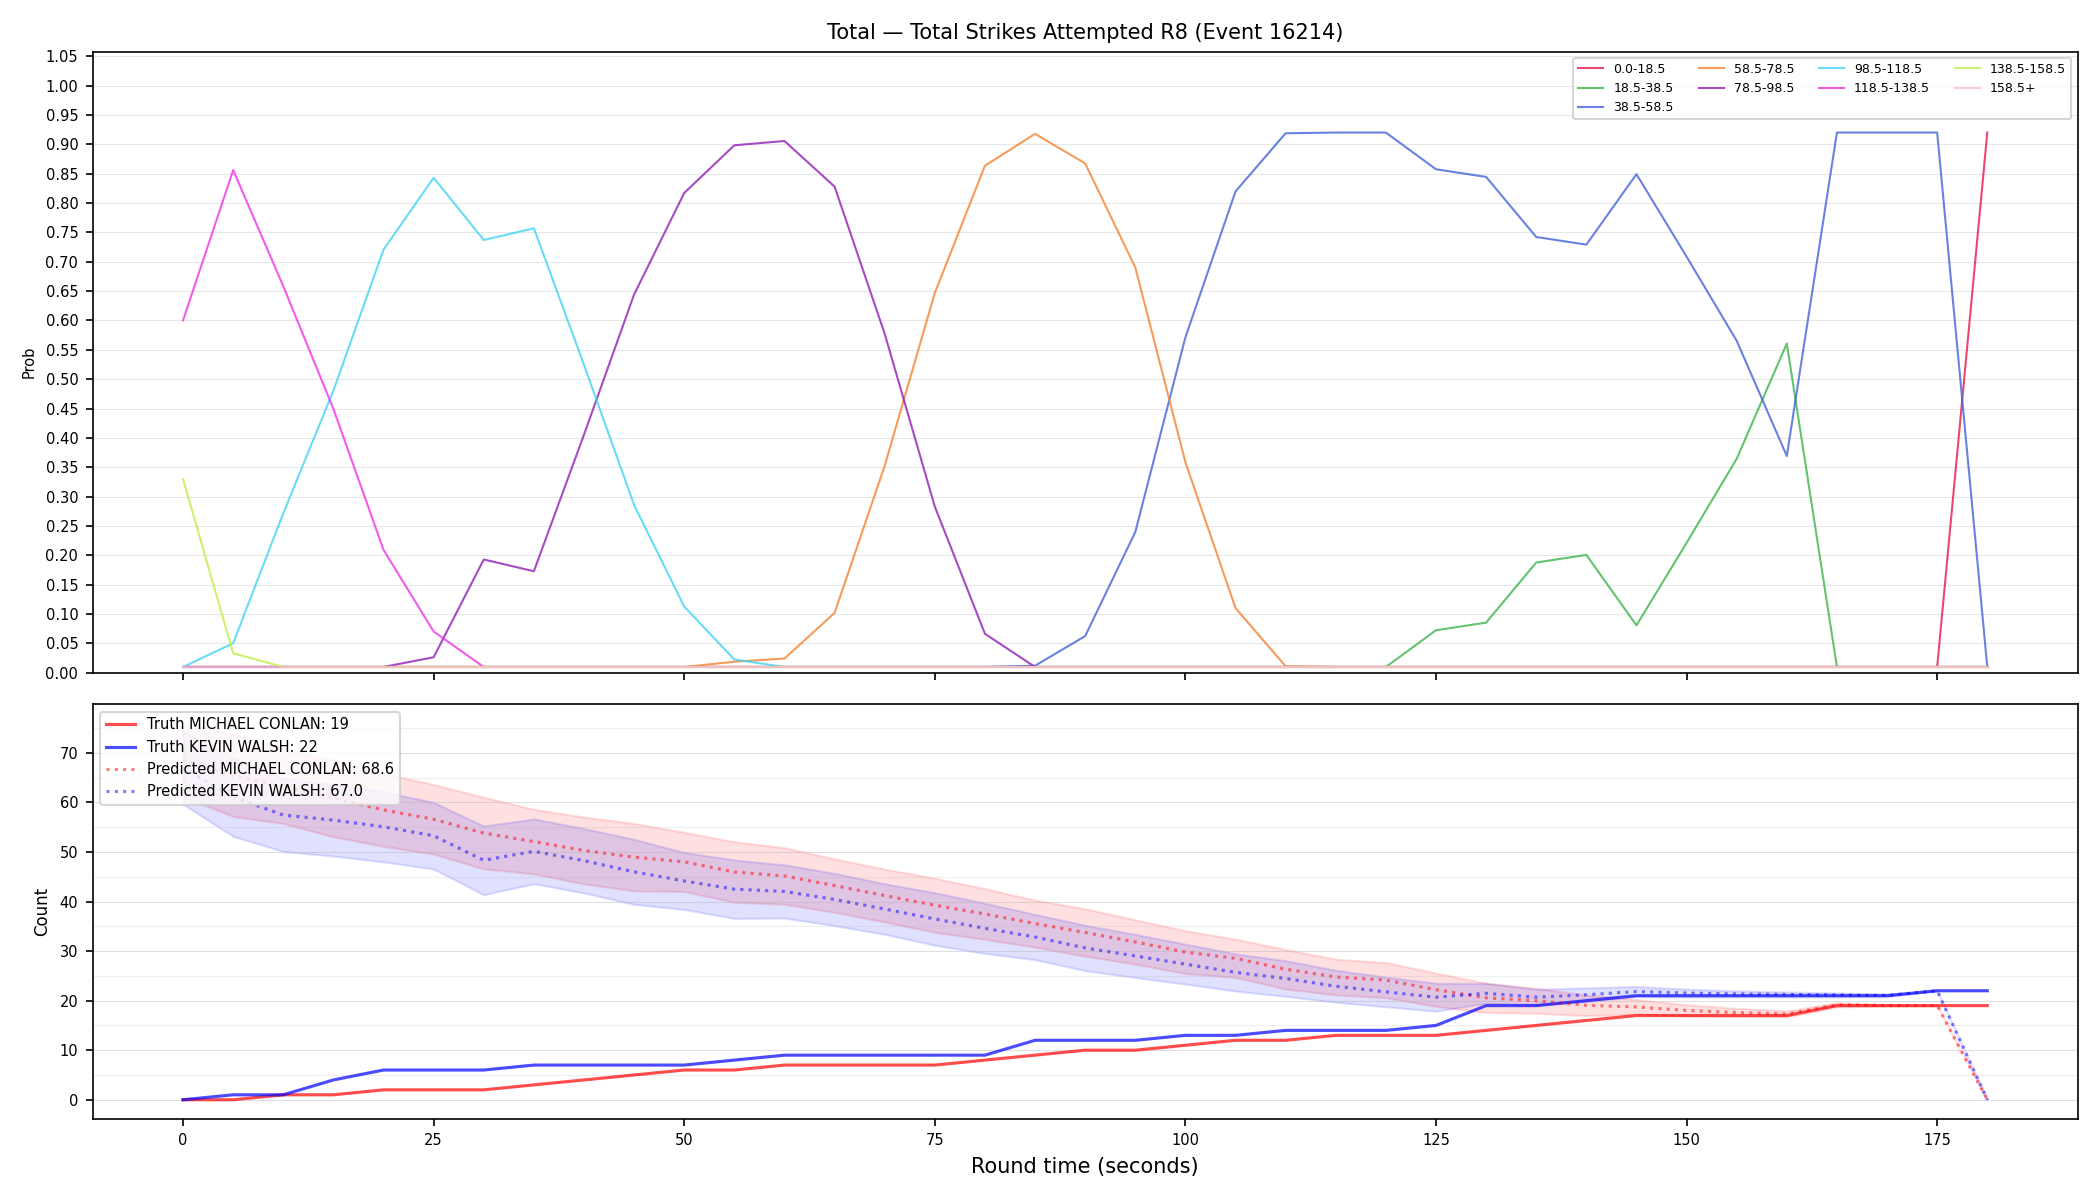Click the 150 tick on round time axis
Image resolution: width=2100 pixels, height=1200 pixels.
pos(1686,1139)
